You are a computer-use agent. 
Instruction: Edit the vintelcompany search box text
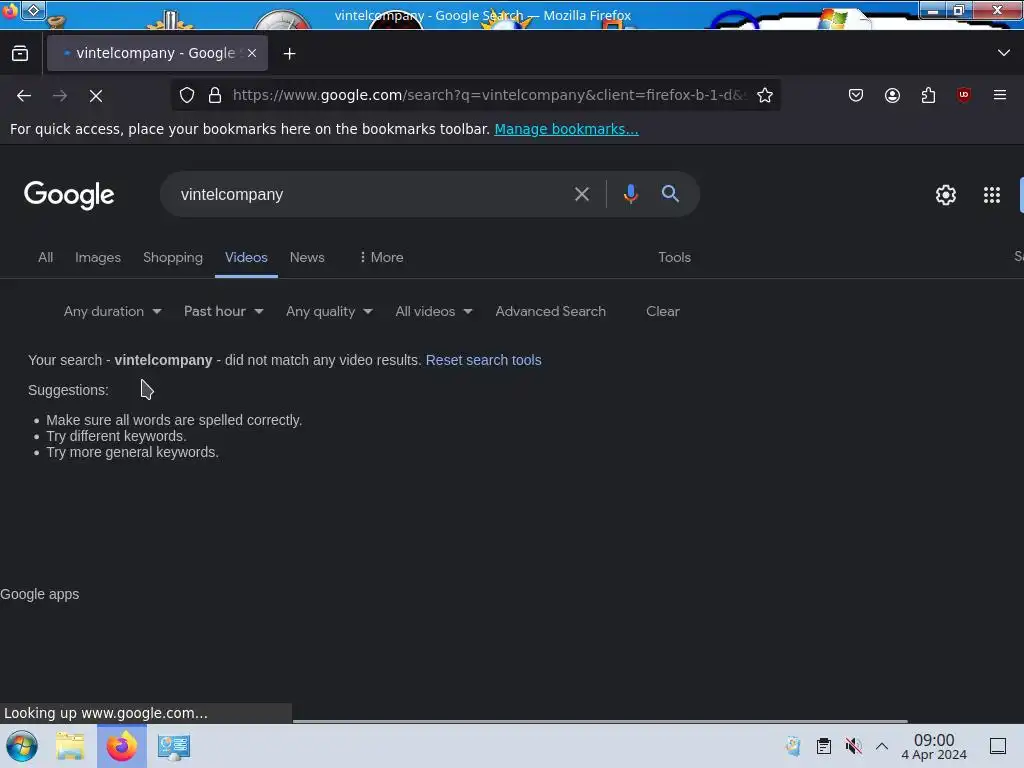[366, 195]
